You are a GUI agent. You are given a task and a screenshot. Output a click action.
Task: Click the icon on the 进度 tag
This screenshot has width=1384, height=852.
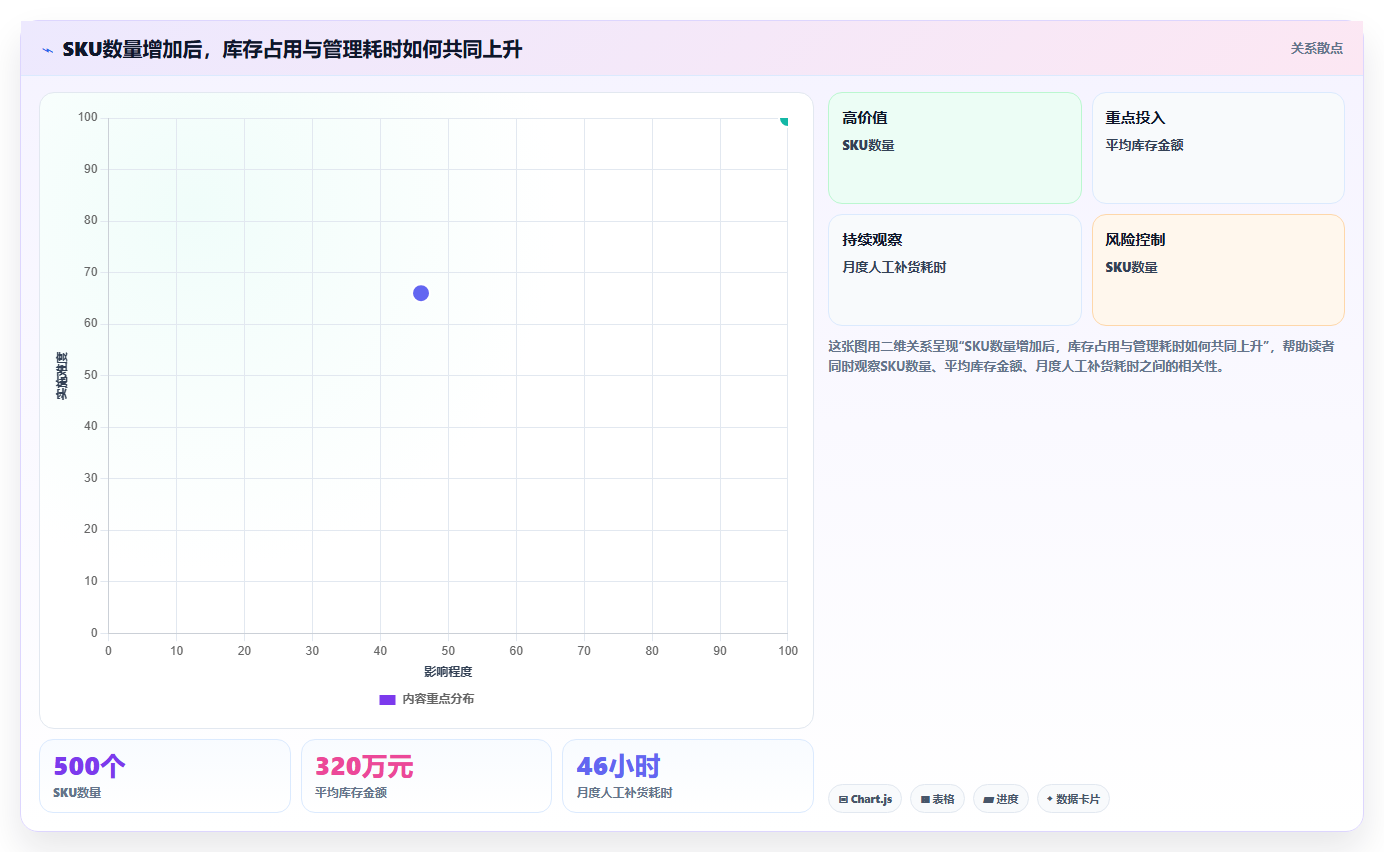point(988,800)
